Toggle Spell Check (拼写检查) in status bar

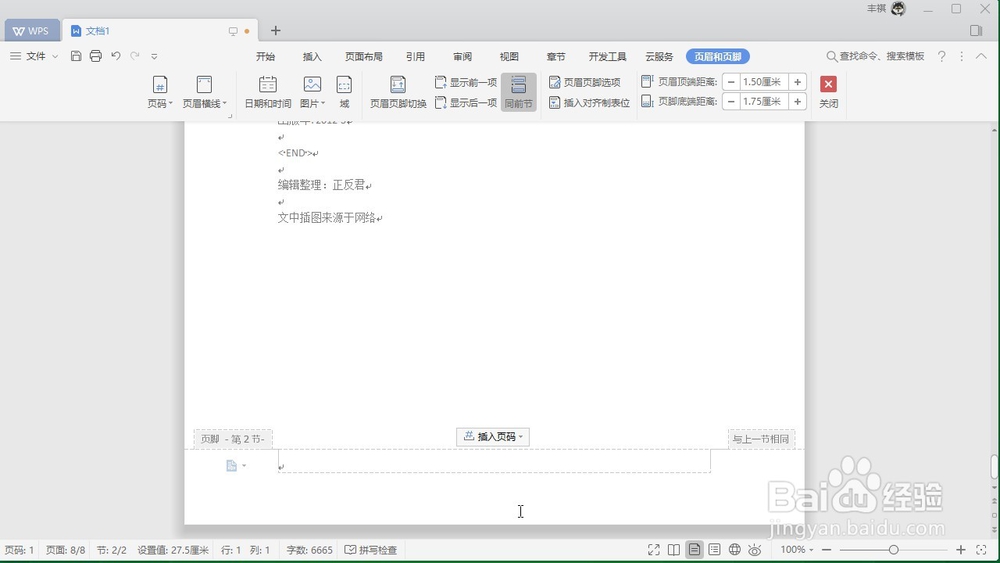click(x=371, y=550)
